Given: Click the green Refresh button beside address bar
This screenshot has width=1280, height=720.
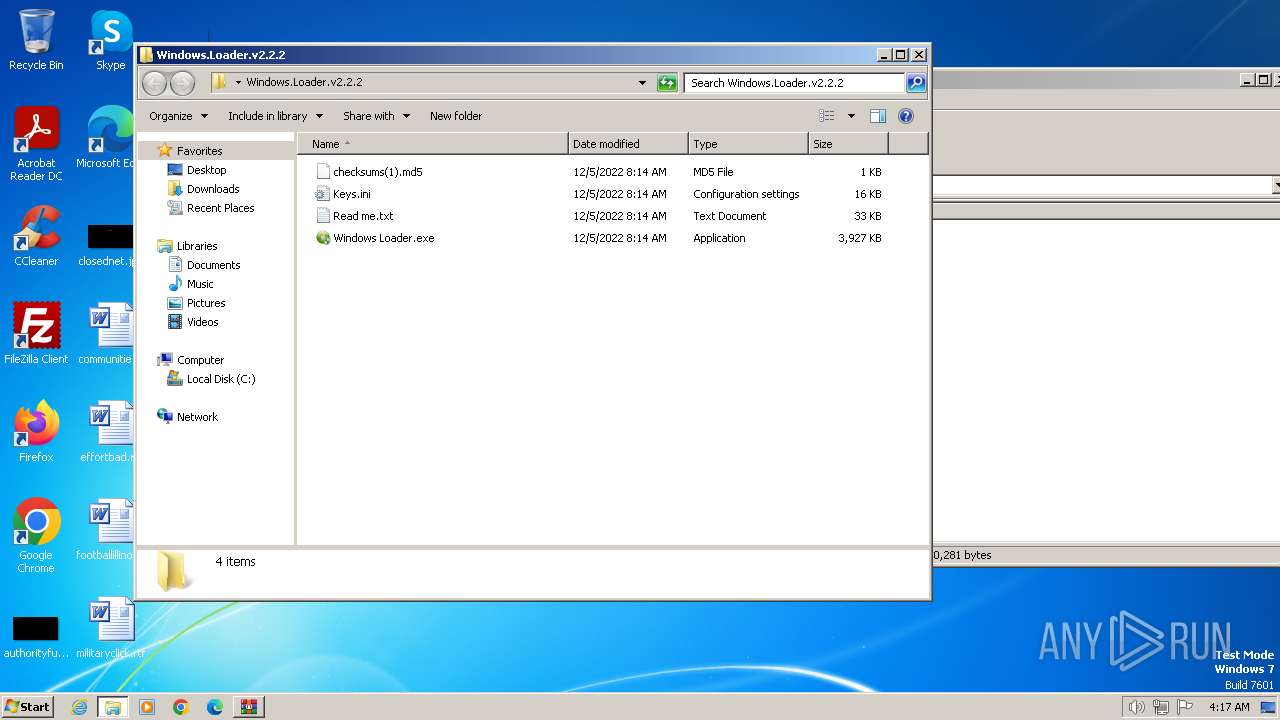Looking at the screenshot, I should [667, 83].
